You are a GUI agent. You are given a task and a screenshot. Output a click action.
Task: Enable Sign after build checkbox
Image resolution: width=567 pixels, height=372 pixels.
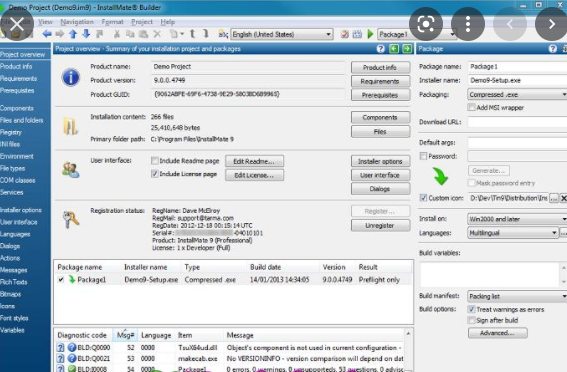click(471, 320)
